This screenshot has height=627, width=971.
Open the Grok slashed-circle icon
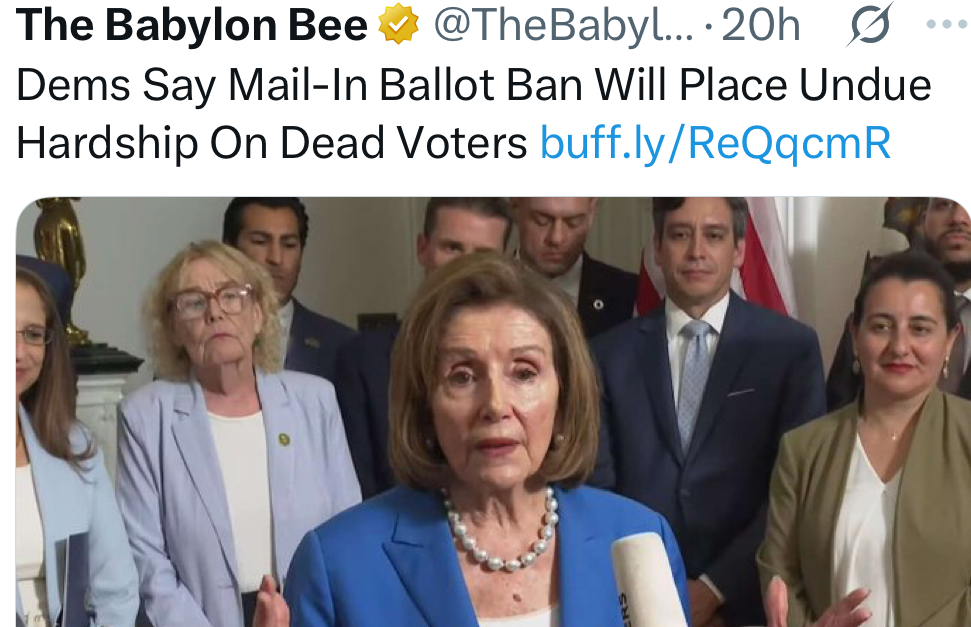pos(869,25)
